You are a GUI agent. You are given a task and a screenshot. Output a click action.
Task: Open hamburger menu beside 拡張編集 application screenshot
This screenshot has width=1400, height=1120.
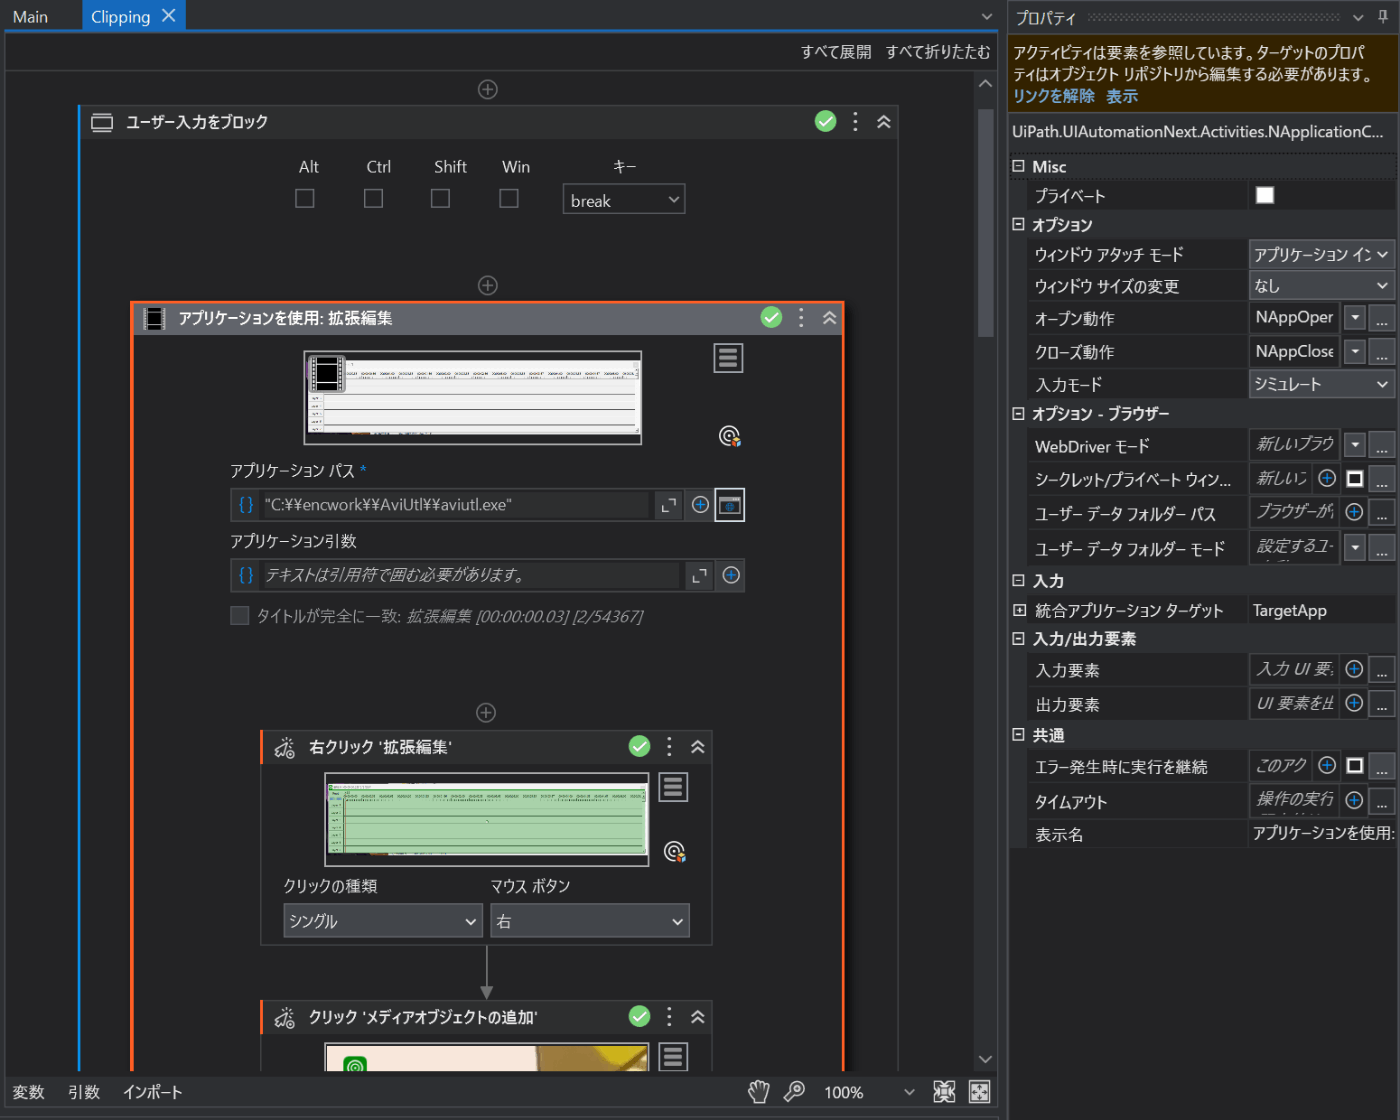click(728, 358)
